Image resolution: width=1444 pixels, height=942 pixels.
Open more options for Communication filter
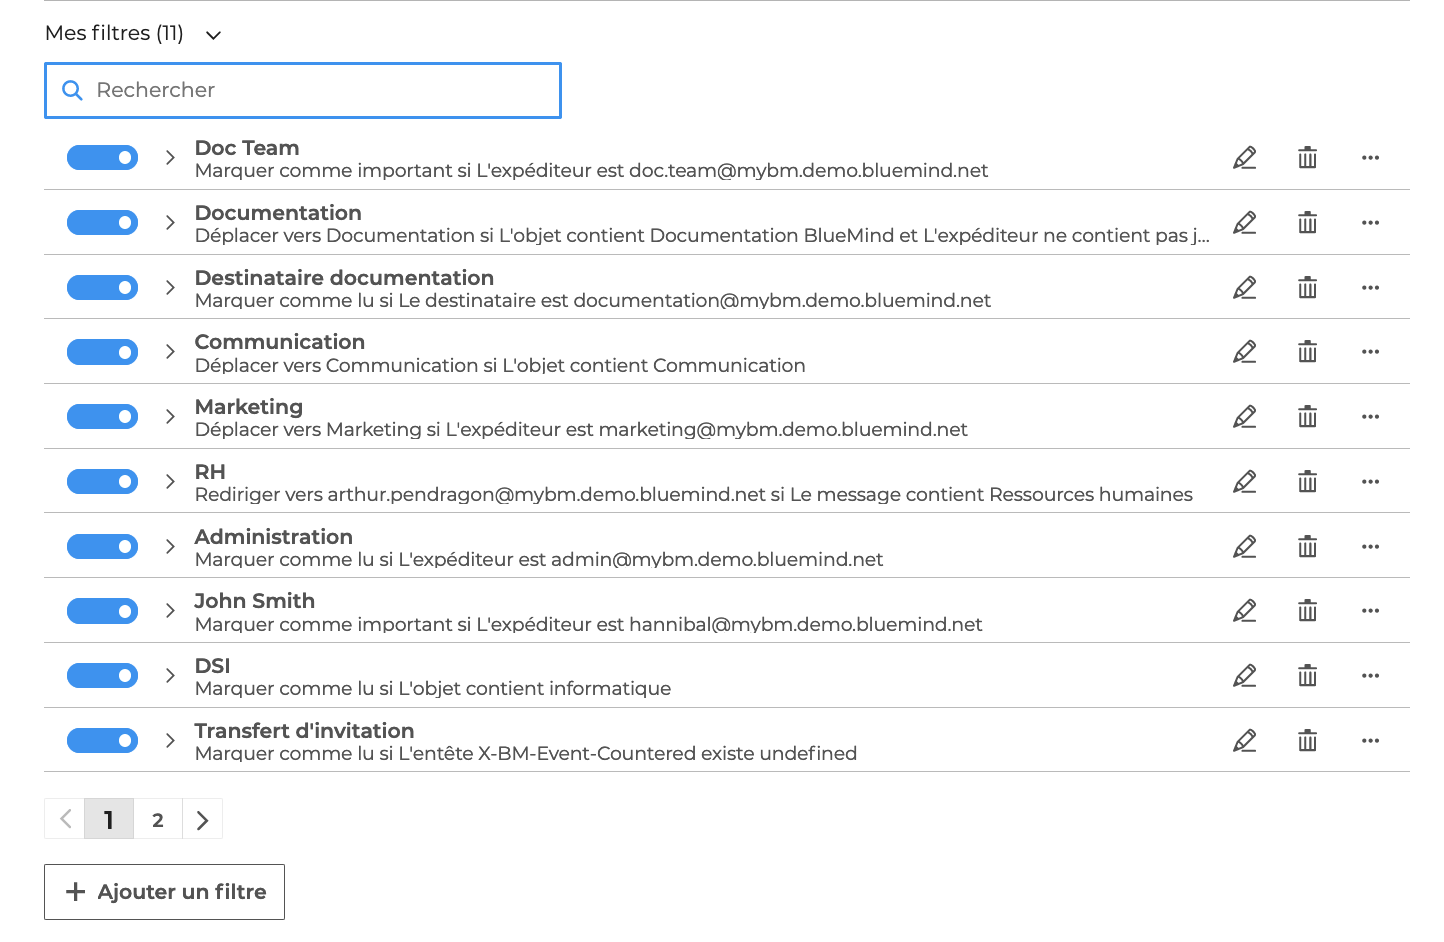coord(1370,352)
